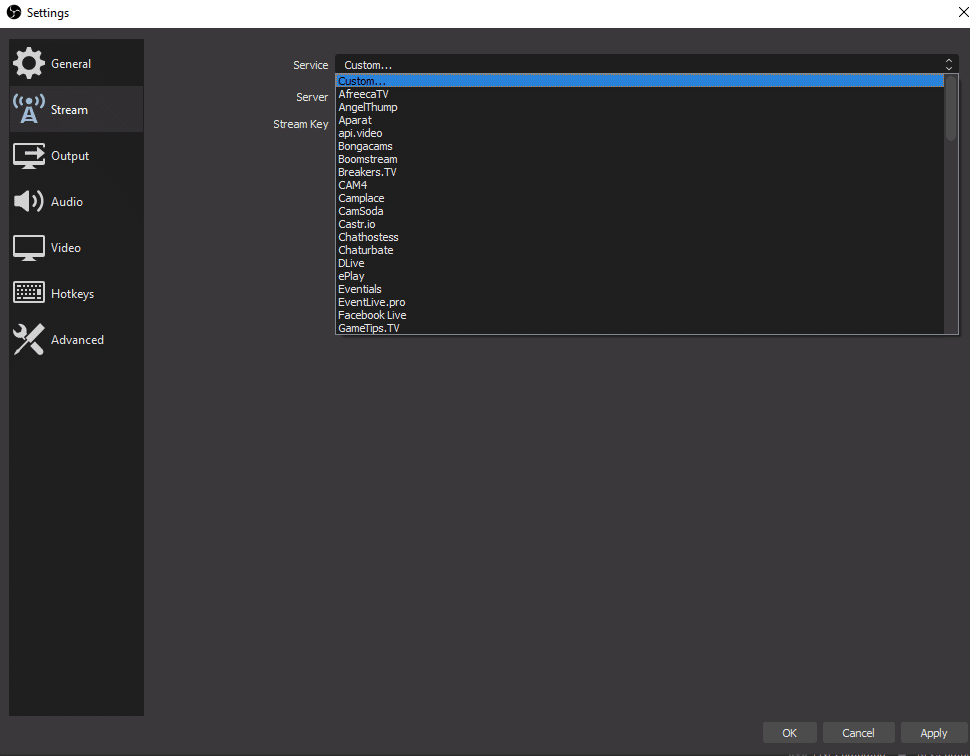Viewport: 970px width, 756px height.
Task: Go to Audio settings tab
Action: click(x=77, y=201)
